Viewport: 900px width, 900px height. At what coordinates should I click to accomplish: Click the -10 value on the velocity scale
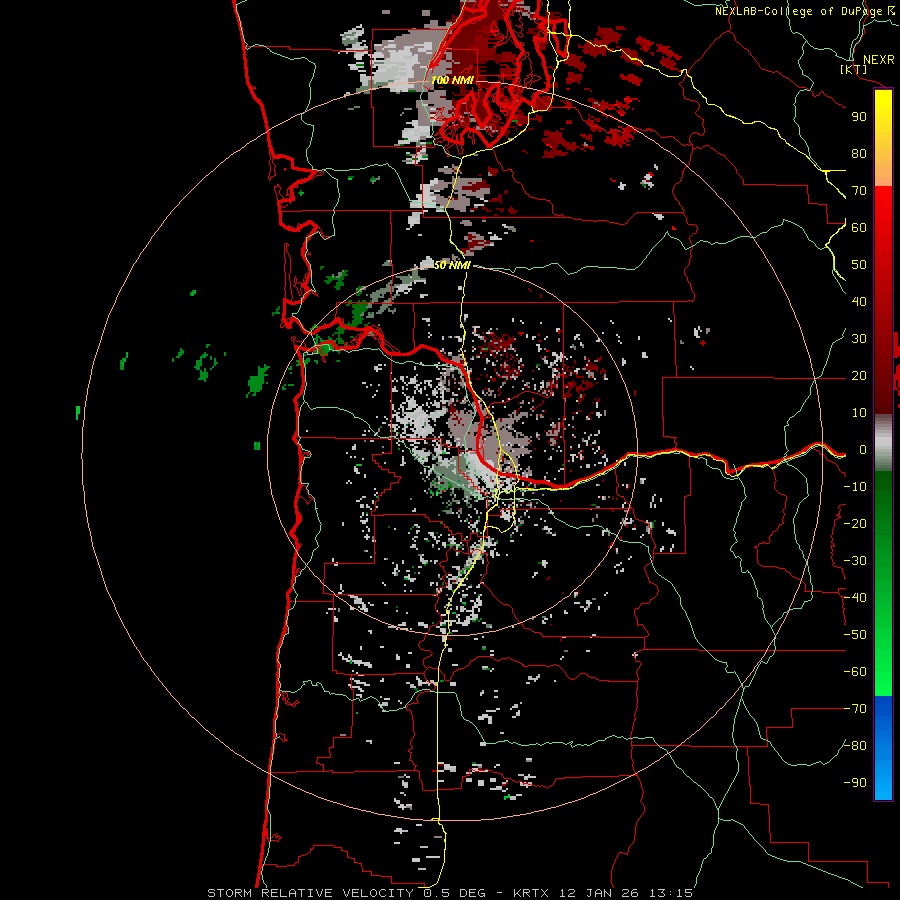pos(855,487)
